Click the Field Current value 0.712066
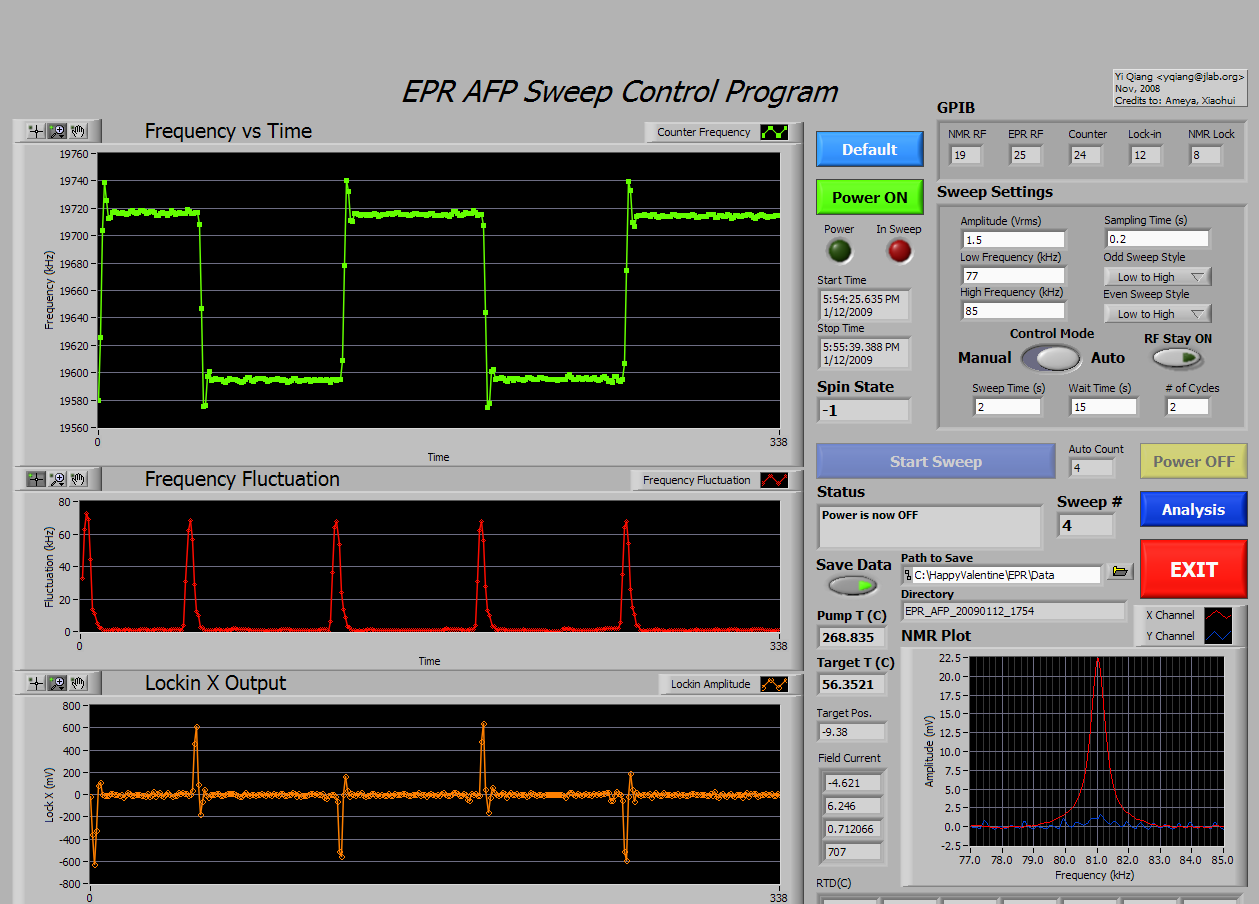 coord(852,829)
